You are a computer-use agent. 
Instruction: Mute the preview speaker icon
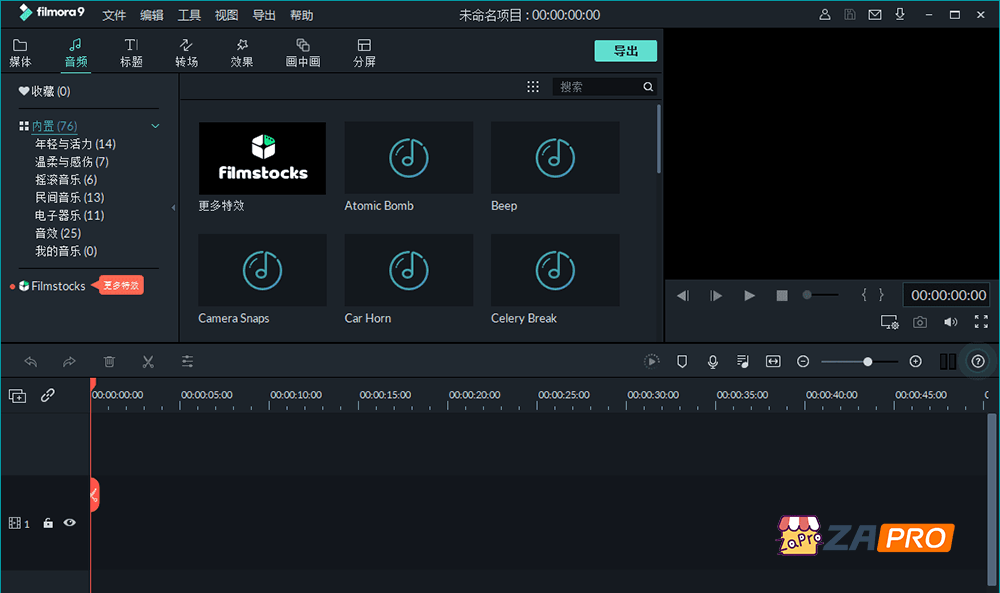click(950, 322)
